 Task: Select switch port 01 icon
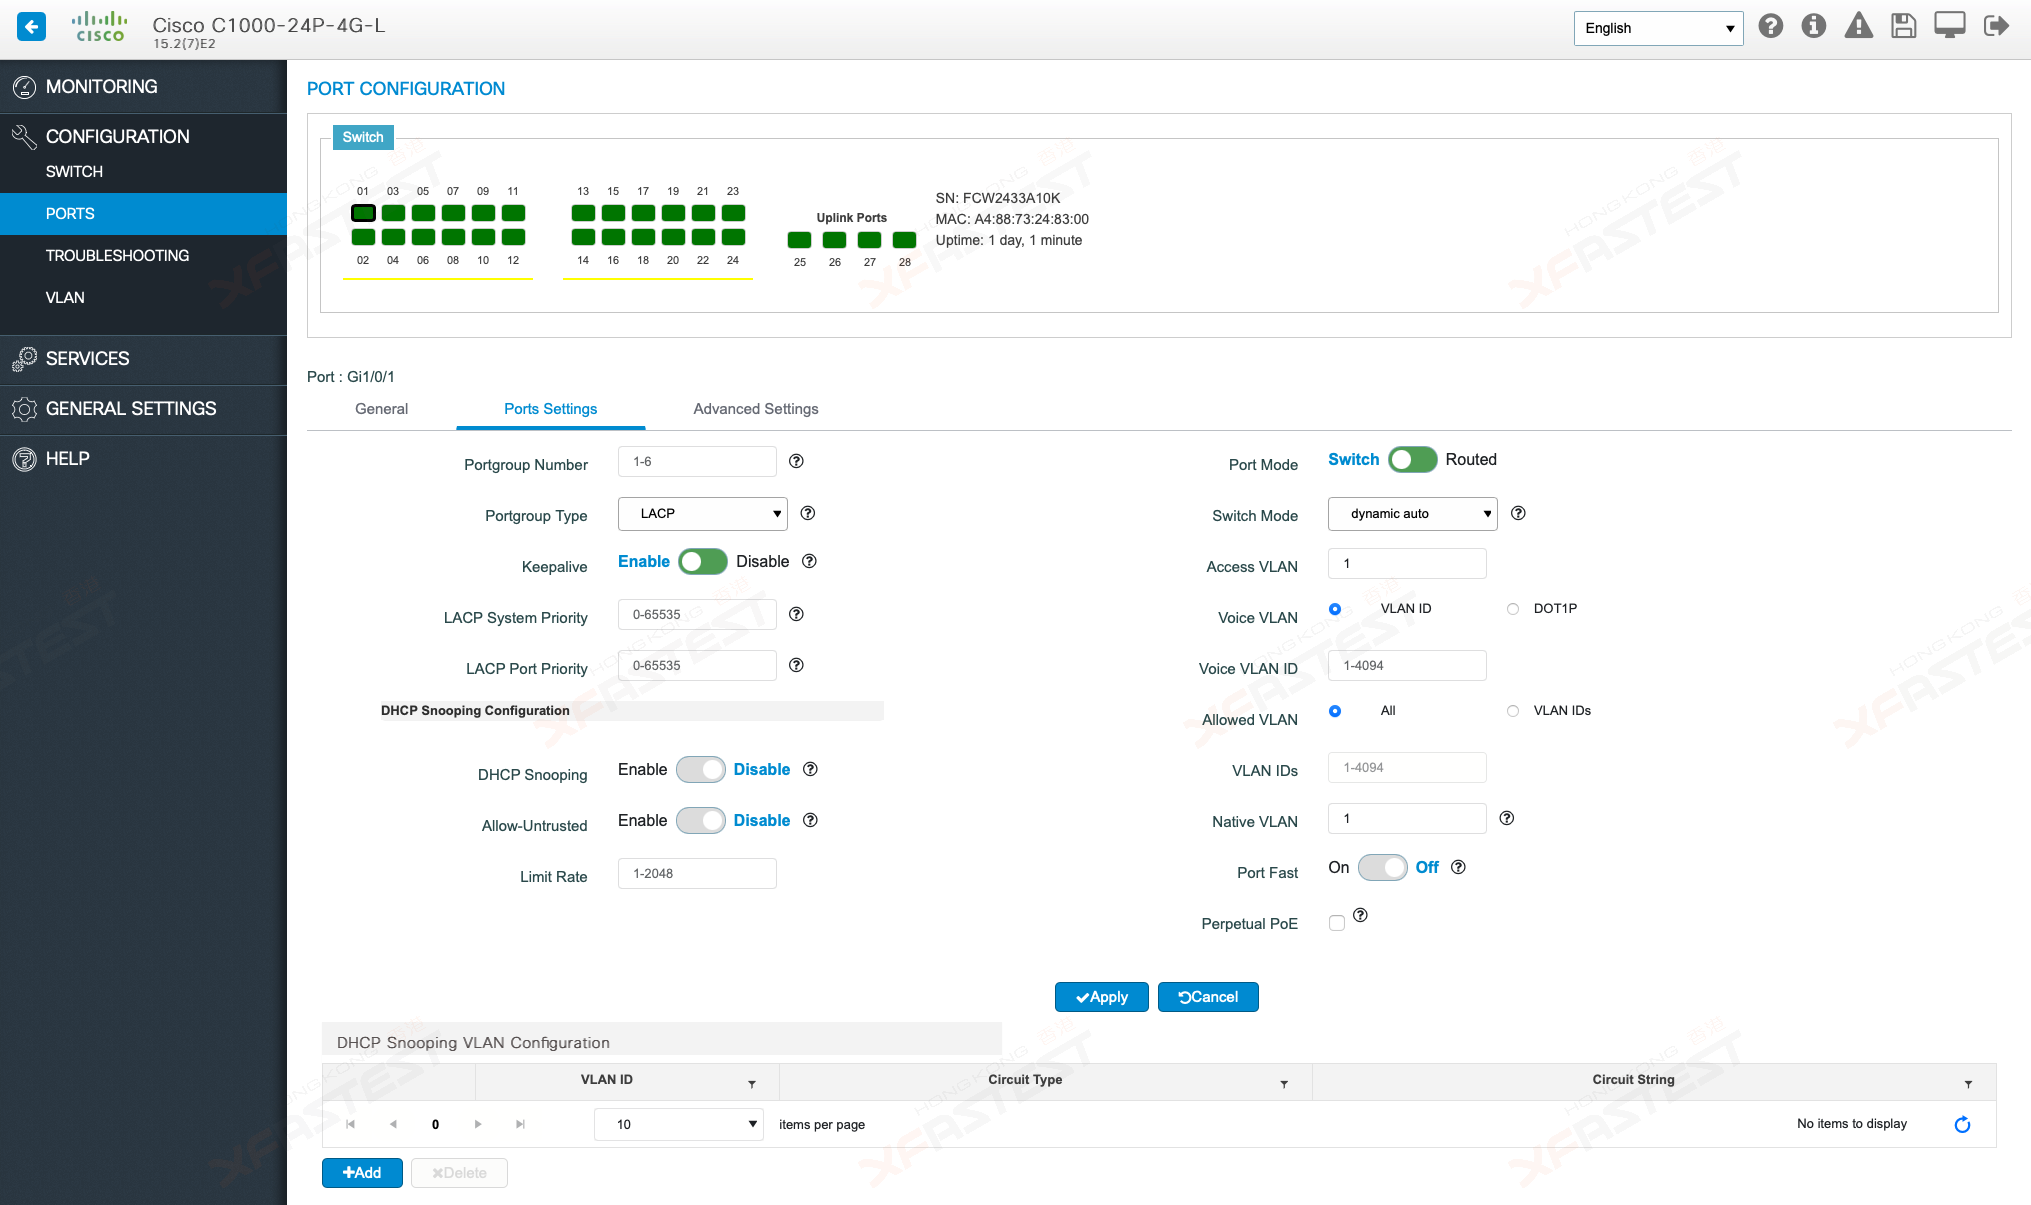point(363,213)
